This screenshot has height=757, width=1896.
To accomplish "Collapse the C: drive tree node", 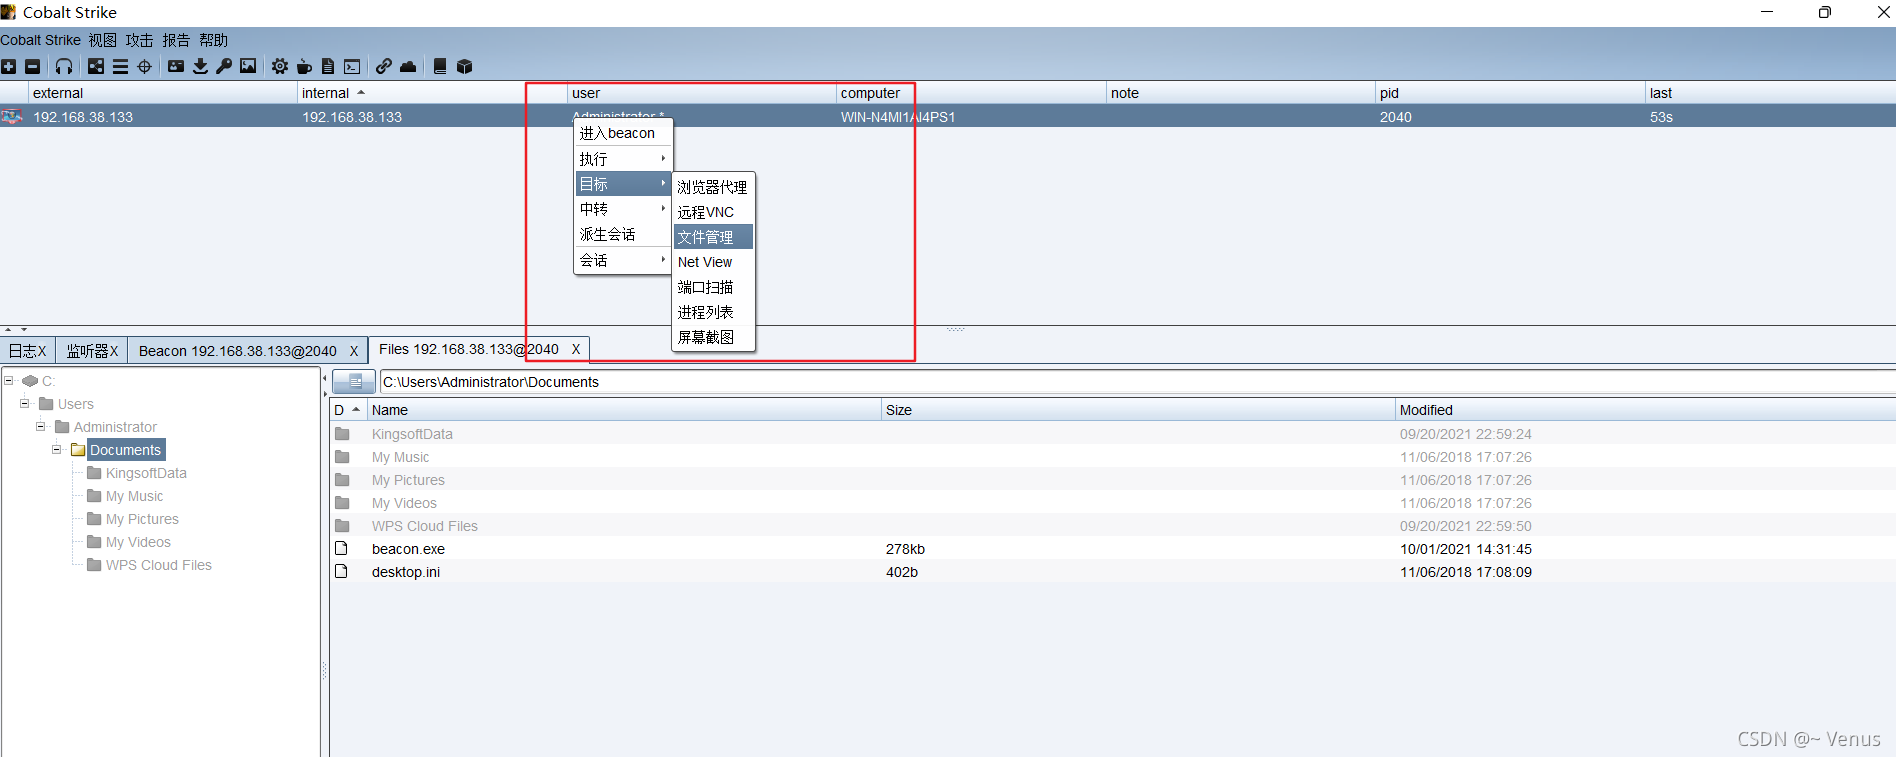I will [9, 380].
